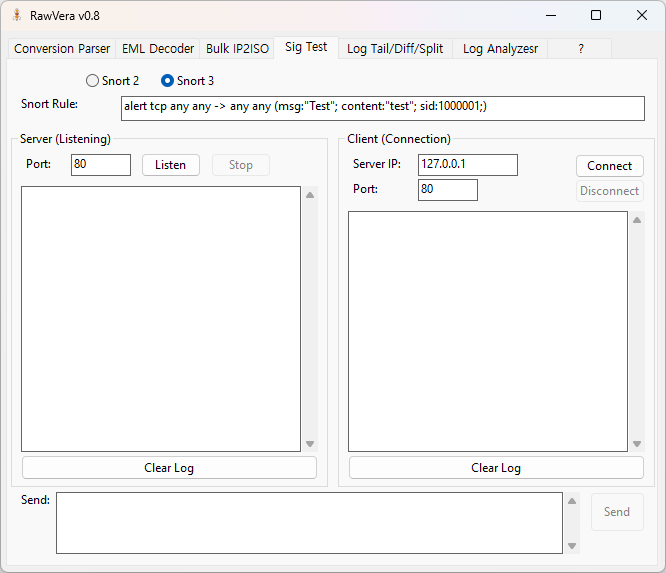Screen dimensions: 666x573
Task: Focus the Client connection Port field
Action: pos(448,190)
